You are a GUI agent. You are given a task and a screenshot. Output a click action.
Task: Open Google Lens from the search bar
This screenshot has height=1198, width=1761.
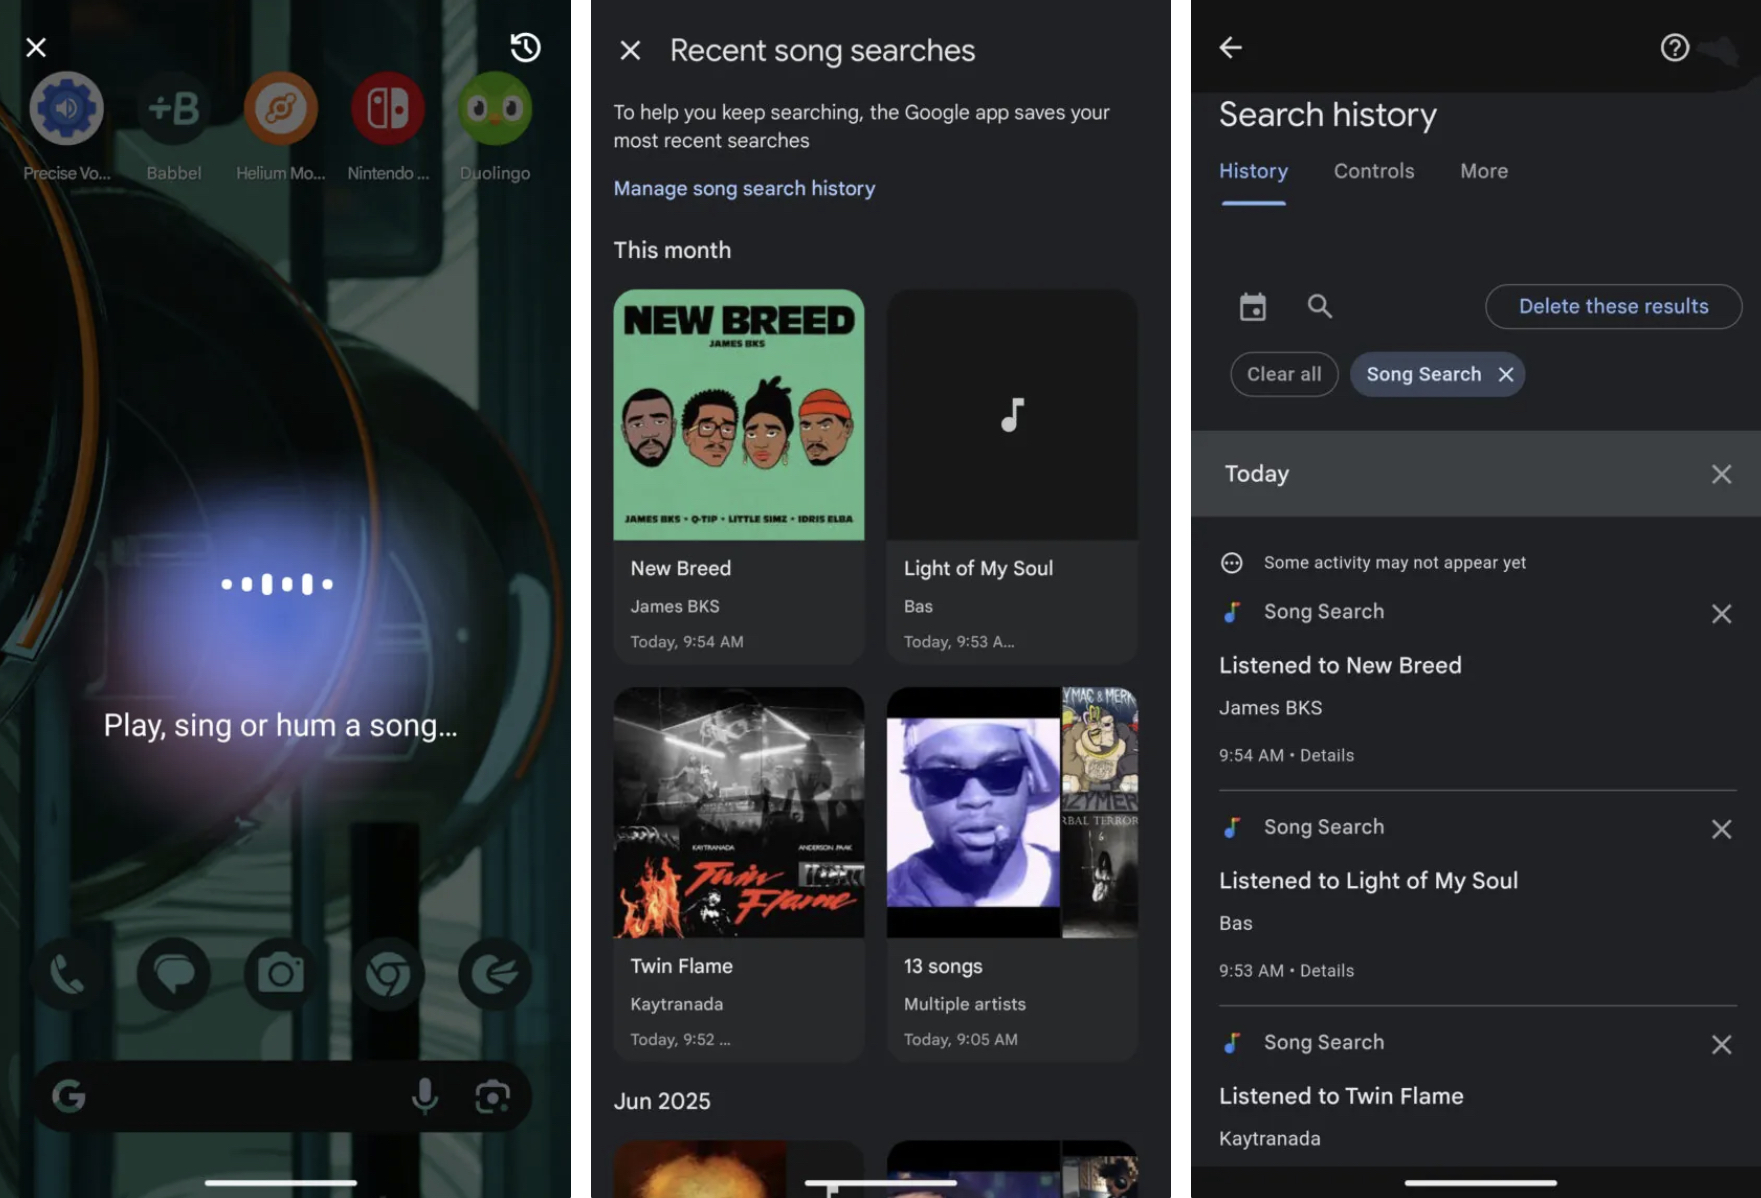click(492, 1096)
